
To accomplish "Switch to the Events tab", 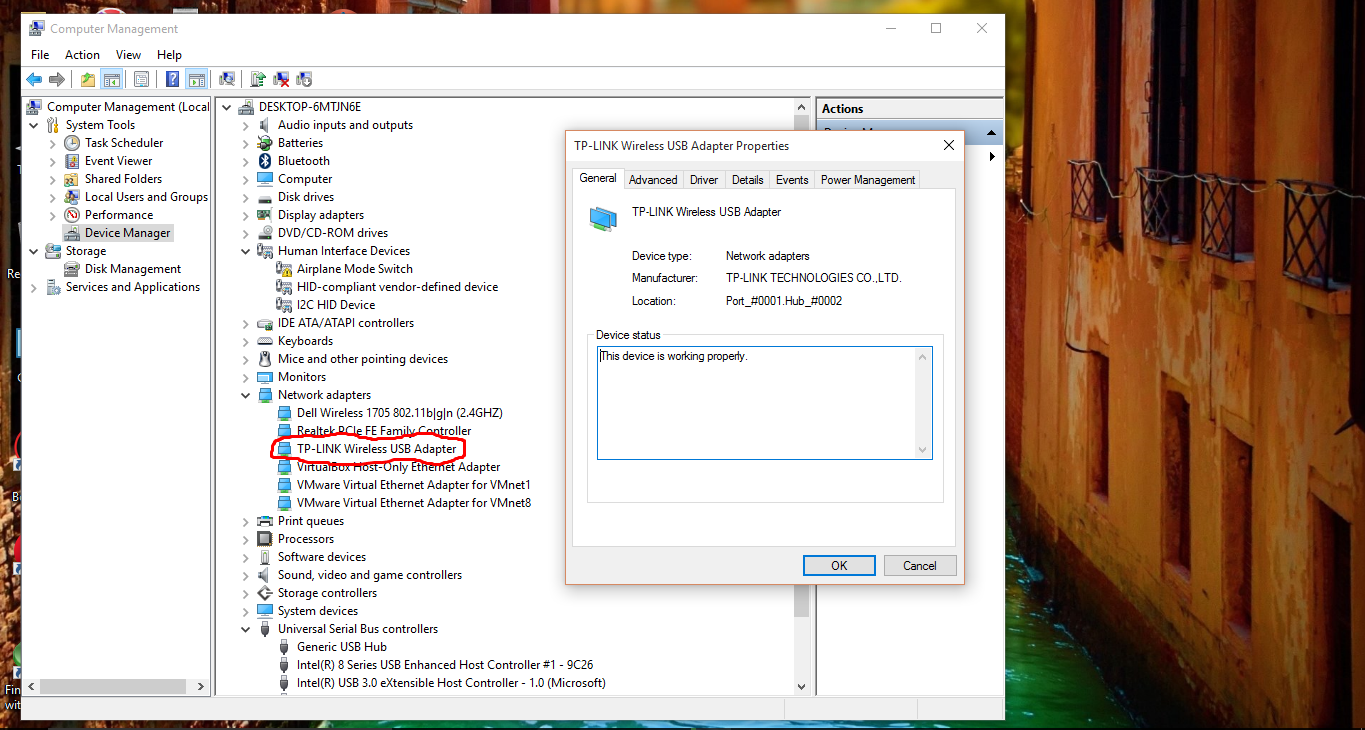I will pyautogui.click(x=792, y=180).
